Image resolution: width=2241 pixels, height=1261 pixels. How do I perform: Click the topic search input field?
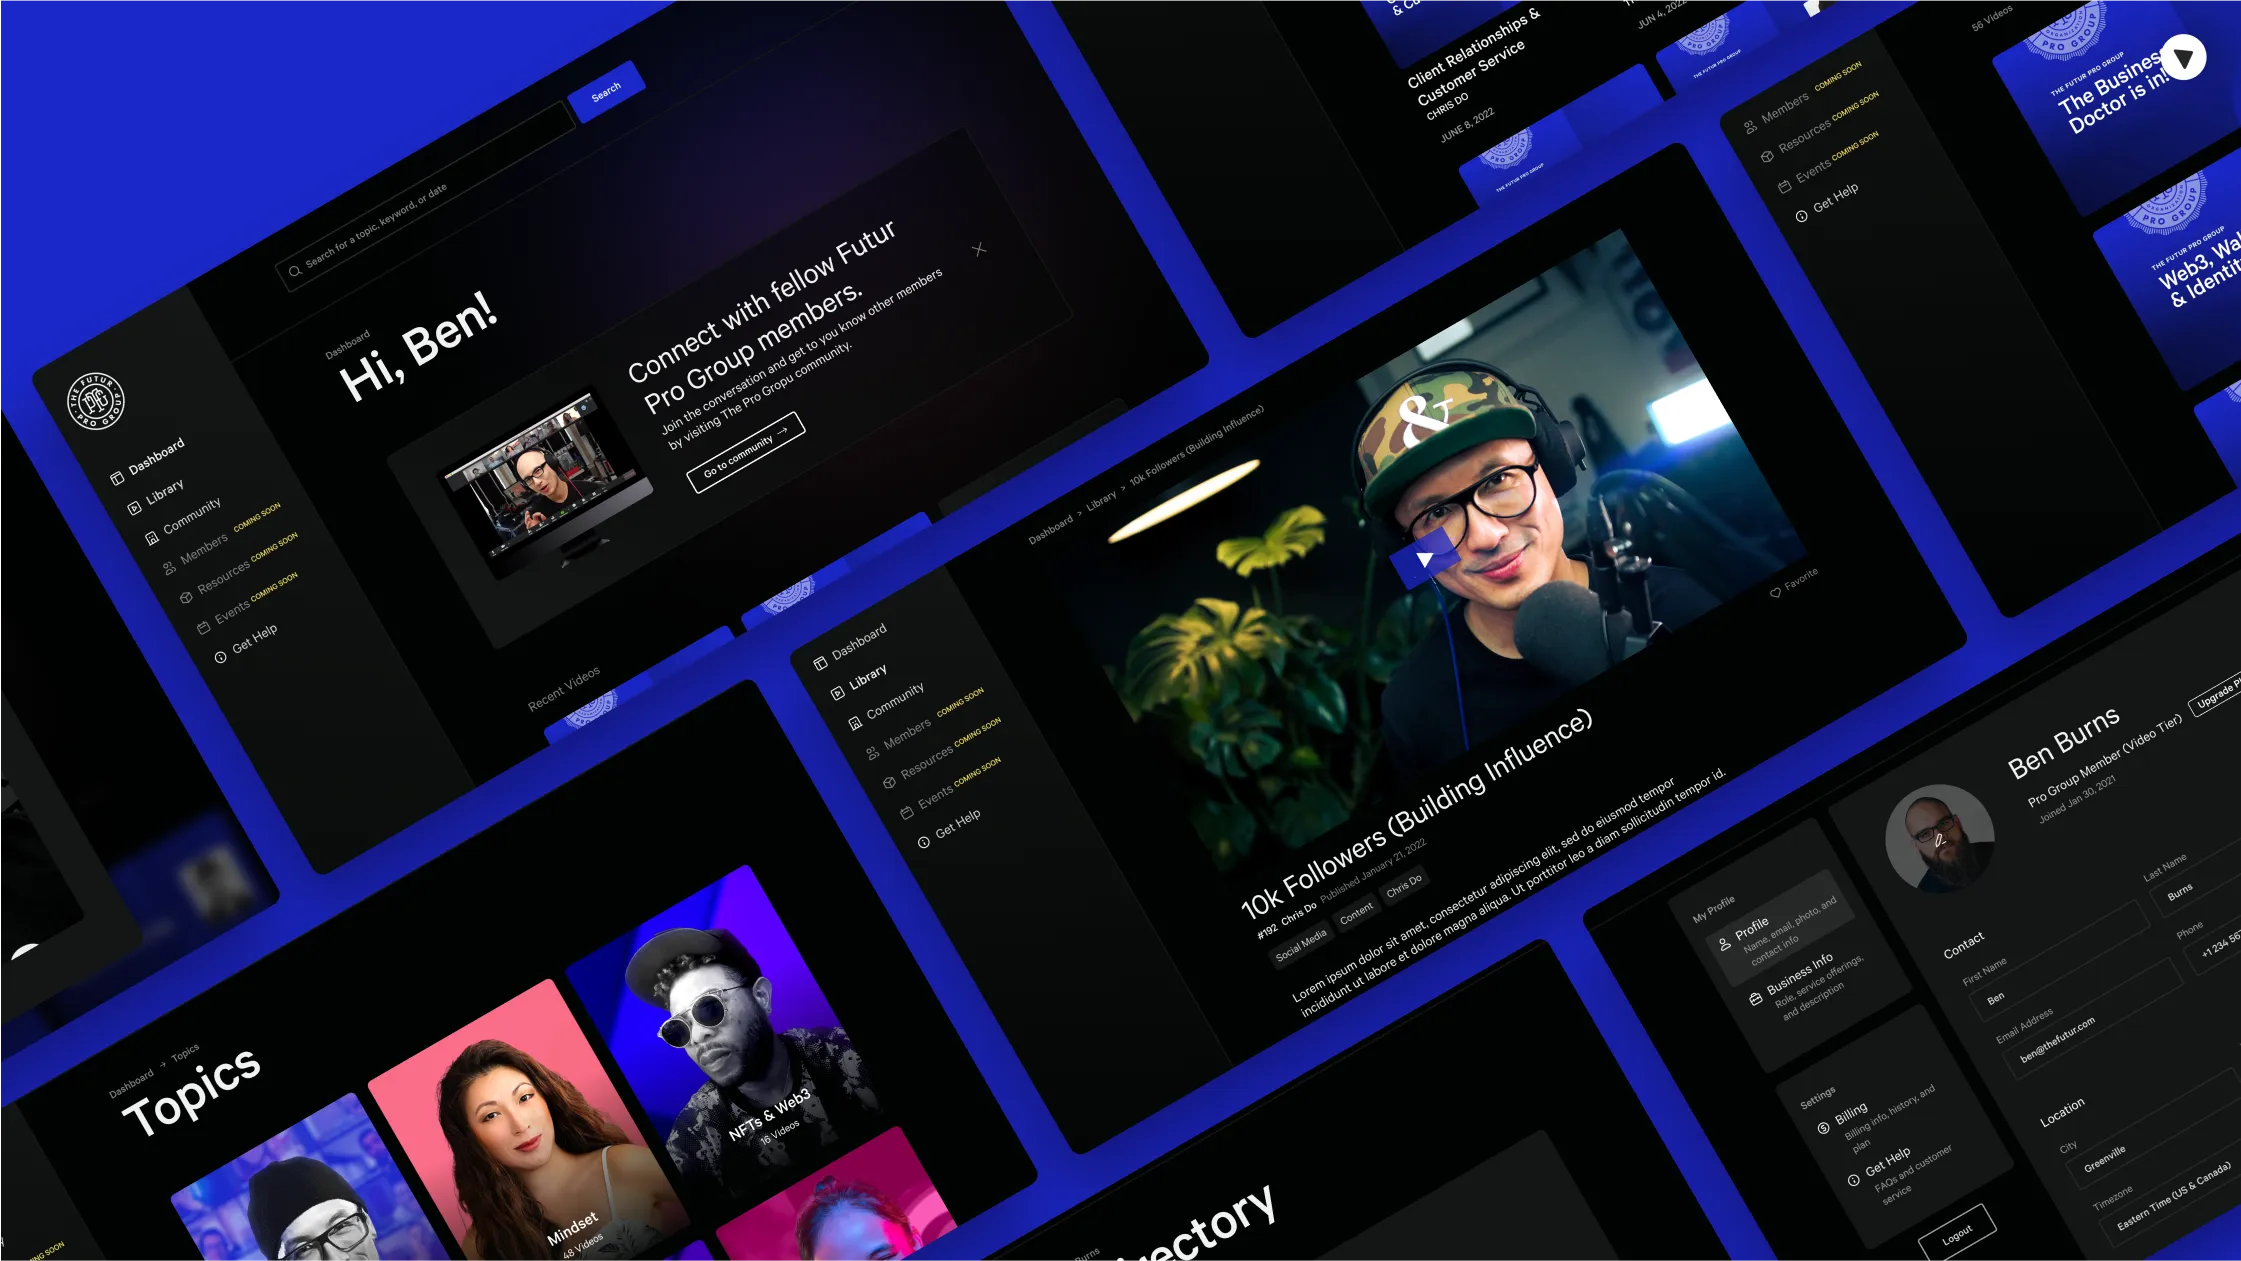pyautogui.click(x=426, y=197)
